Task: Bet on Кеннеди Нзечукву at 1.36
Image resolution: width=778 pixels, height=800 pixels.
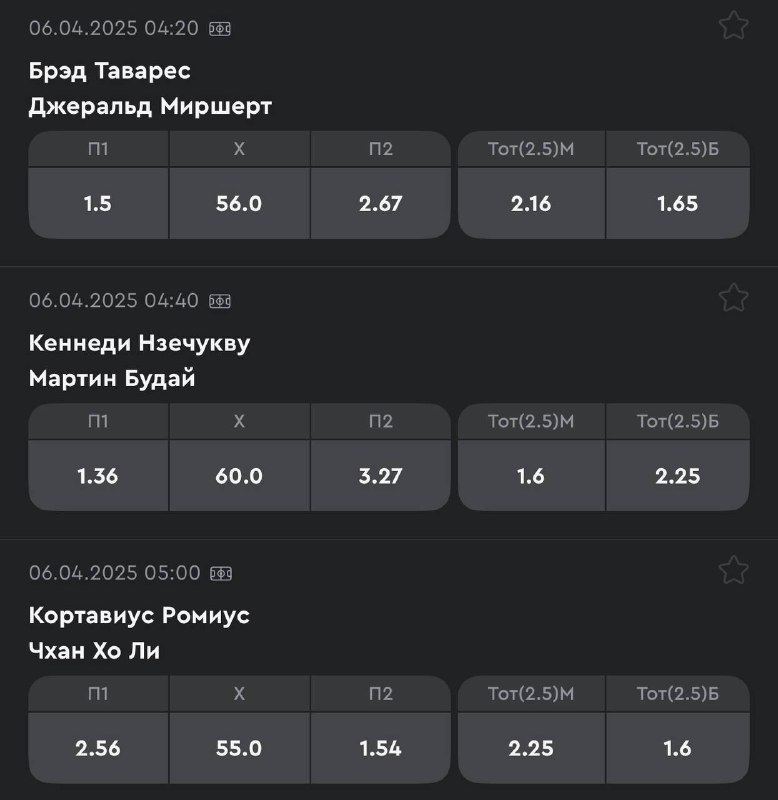Action: pyautogui.click(x=98, y=476)
